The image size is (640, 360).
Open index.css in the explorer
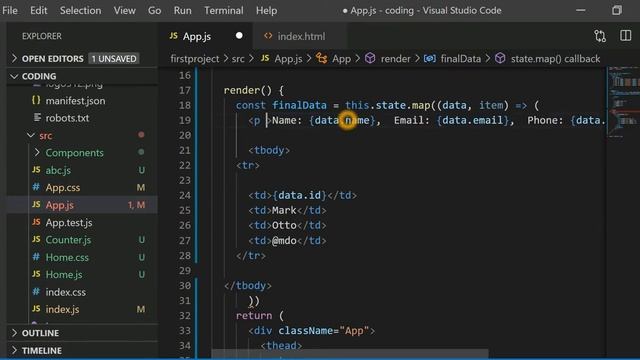coord(65,292)
